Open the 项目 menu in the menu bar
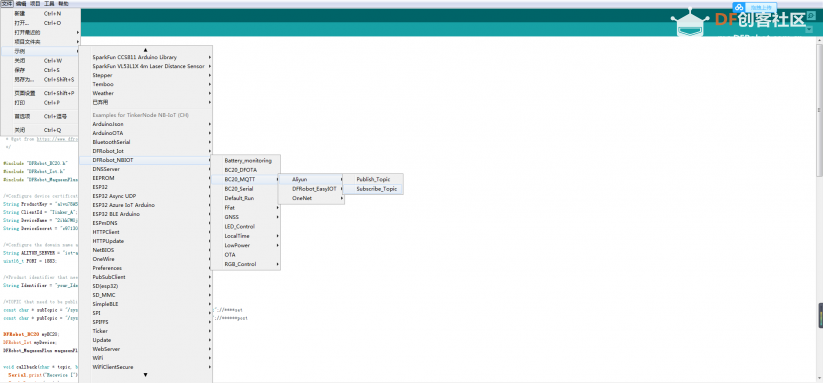Image resolution: width=823 pixels, height=383 pixels. pos(35,3)
